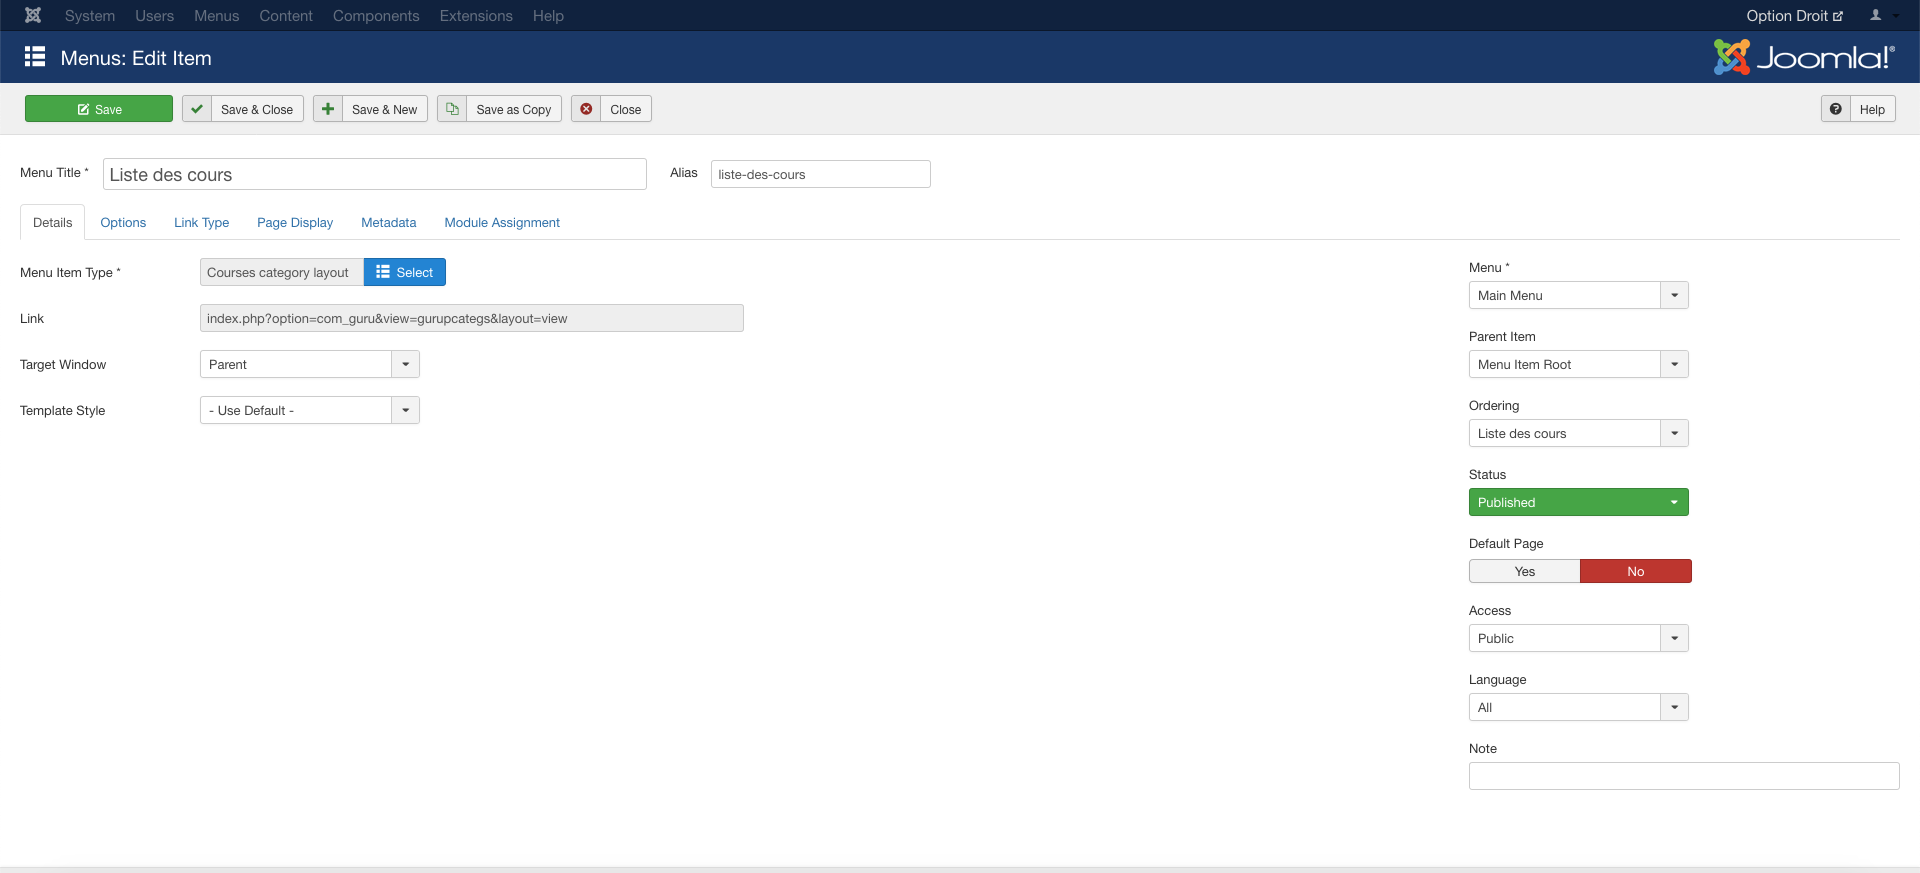Click the plus icon for Save & New
This screenshot has height=873, width=1920.
pyautogui.click(x=328, y=109)
